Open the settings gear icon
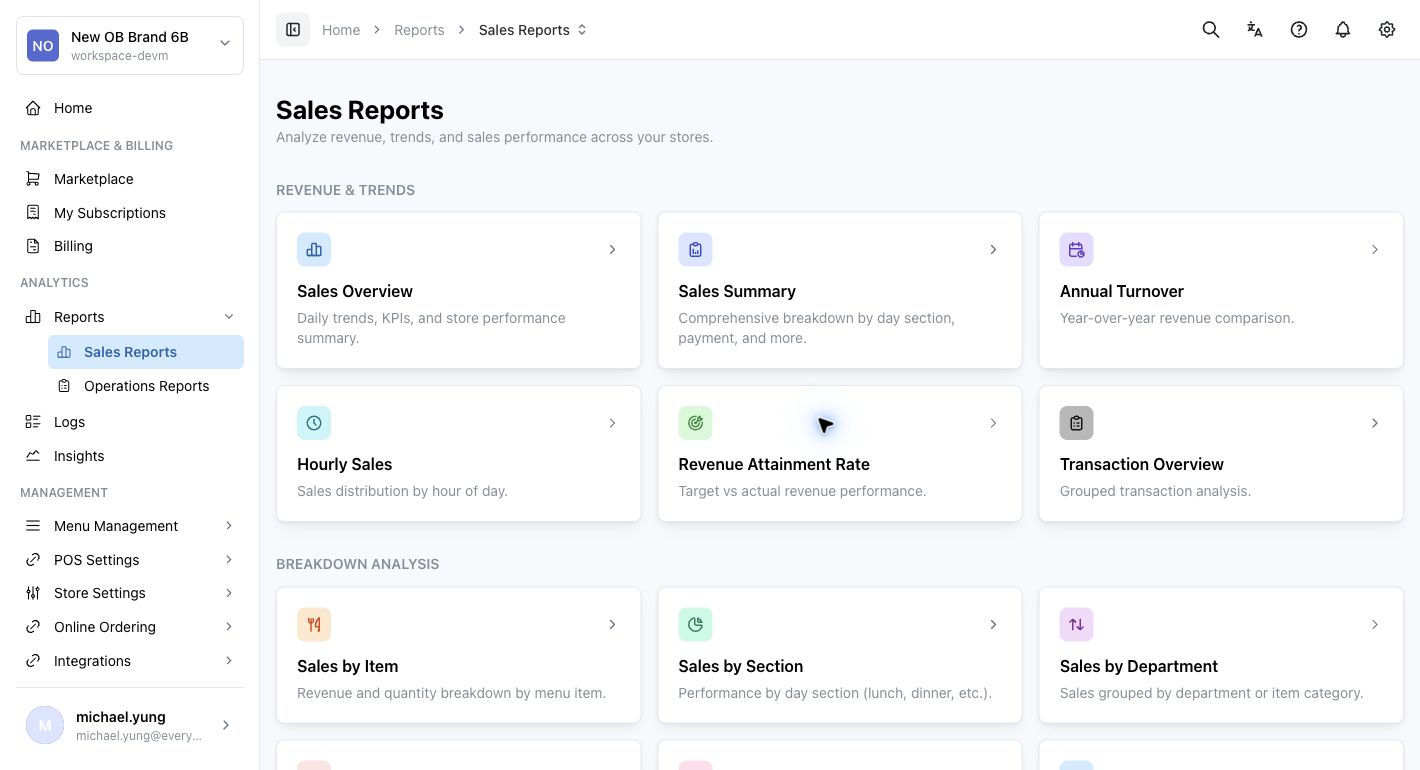The image size is (1420, 770). [x=1387, y=30]
